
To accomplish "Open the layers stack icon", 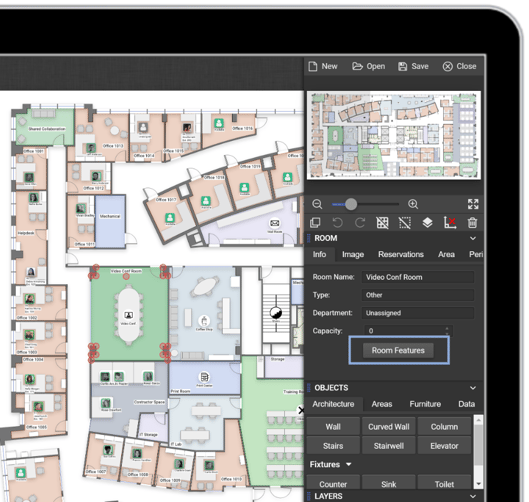I will coord(427,223).
